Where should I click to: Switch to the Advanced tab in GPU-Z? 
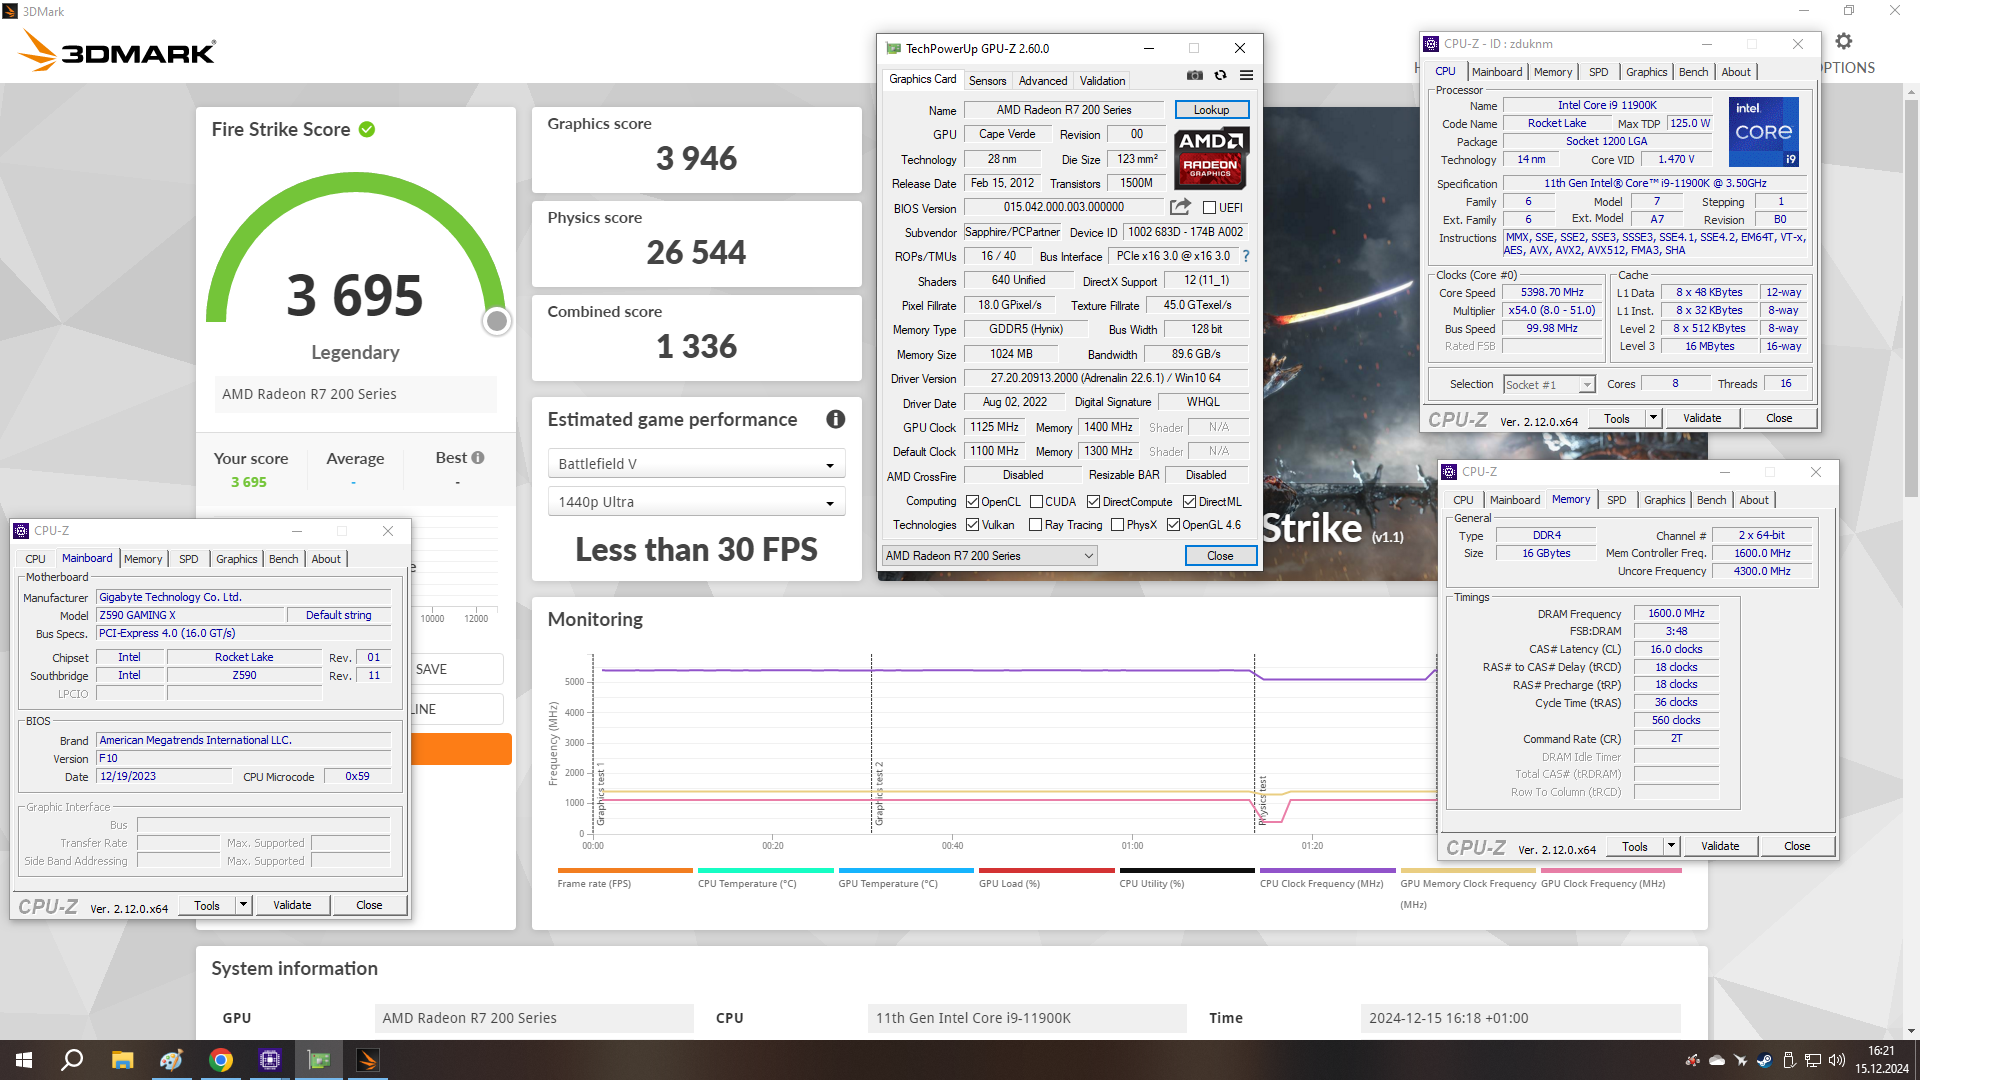(x=1042, y=81)
